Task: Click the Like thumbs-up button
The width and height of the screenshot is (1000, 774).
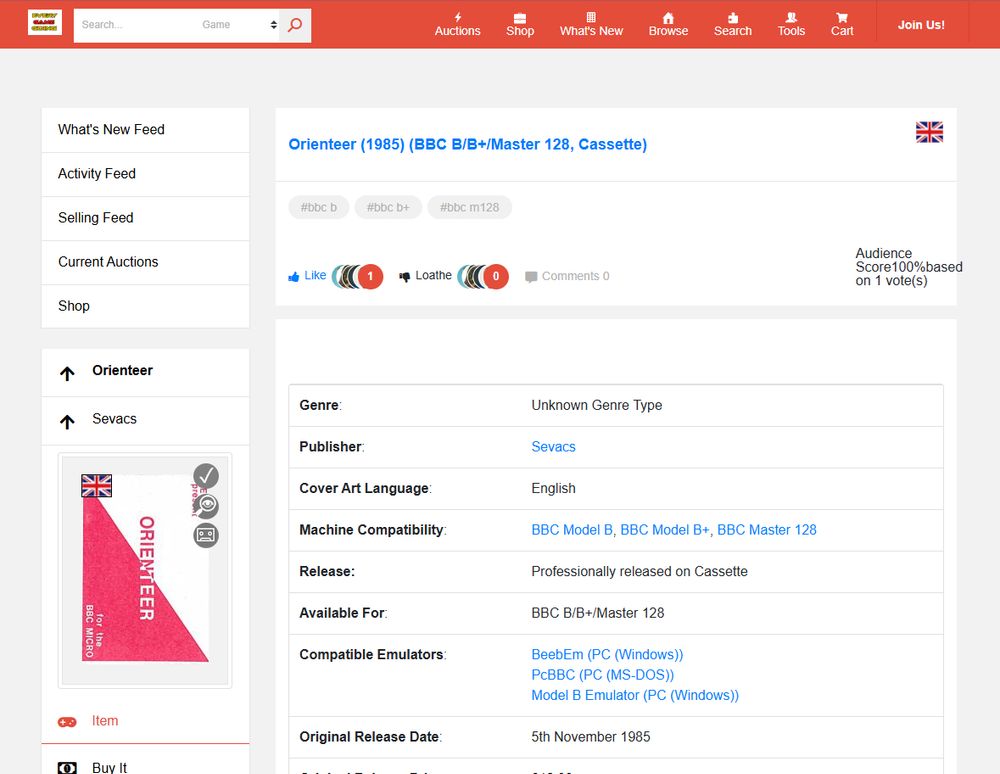Action: [307, 275]
